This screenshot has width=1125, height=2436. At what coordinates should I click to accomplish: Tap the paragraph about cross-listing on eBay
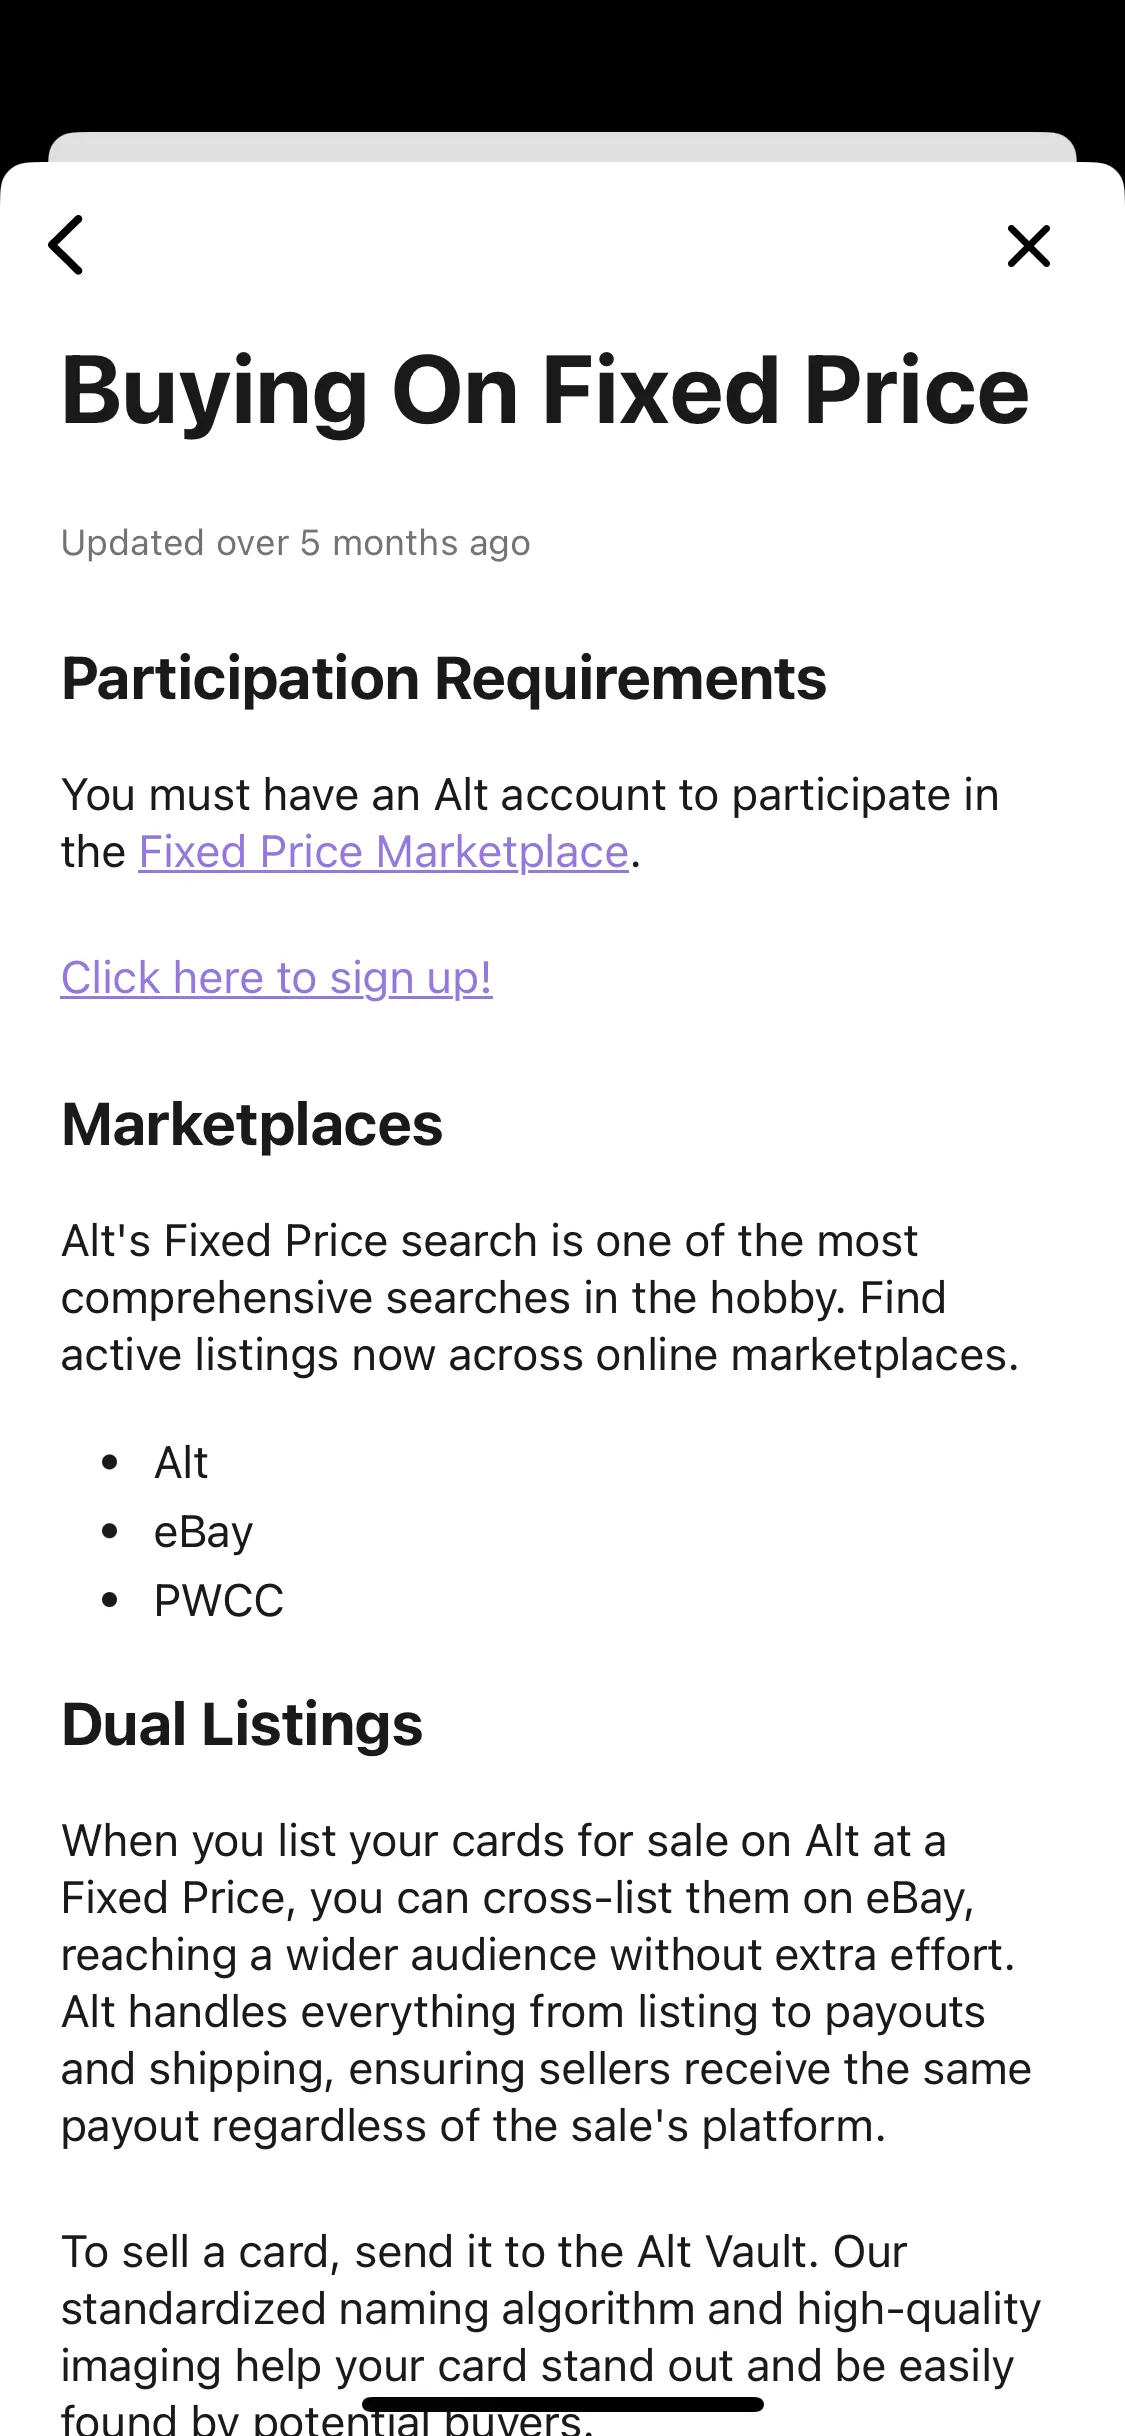[x=546, y=1984]
